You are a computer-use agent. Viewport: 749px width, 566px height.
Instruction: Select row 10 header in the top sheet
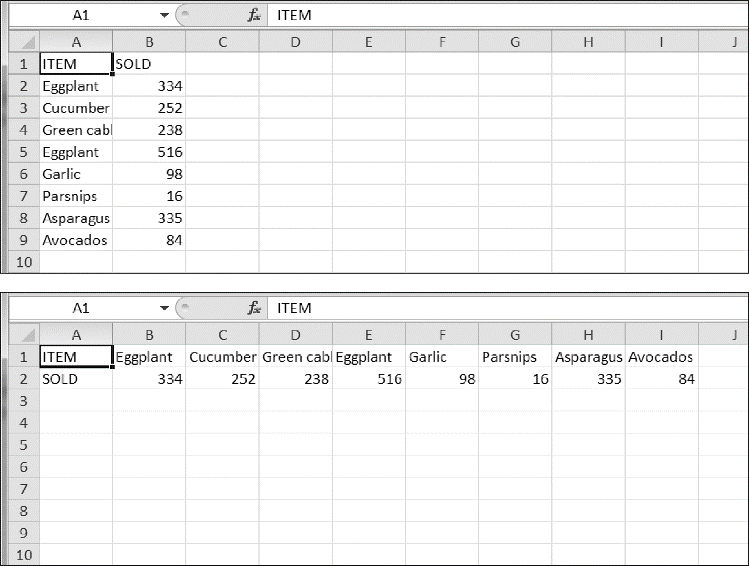click(24, 262)
